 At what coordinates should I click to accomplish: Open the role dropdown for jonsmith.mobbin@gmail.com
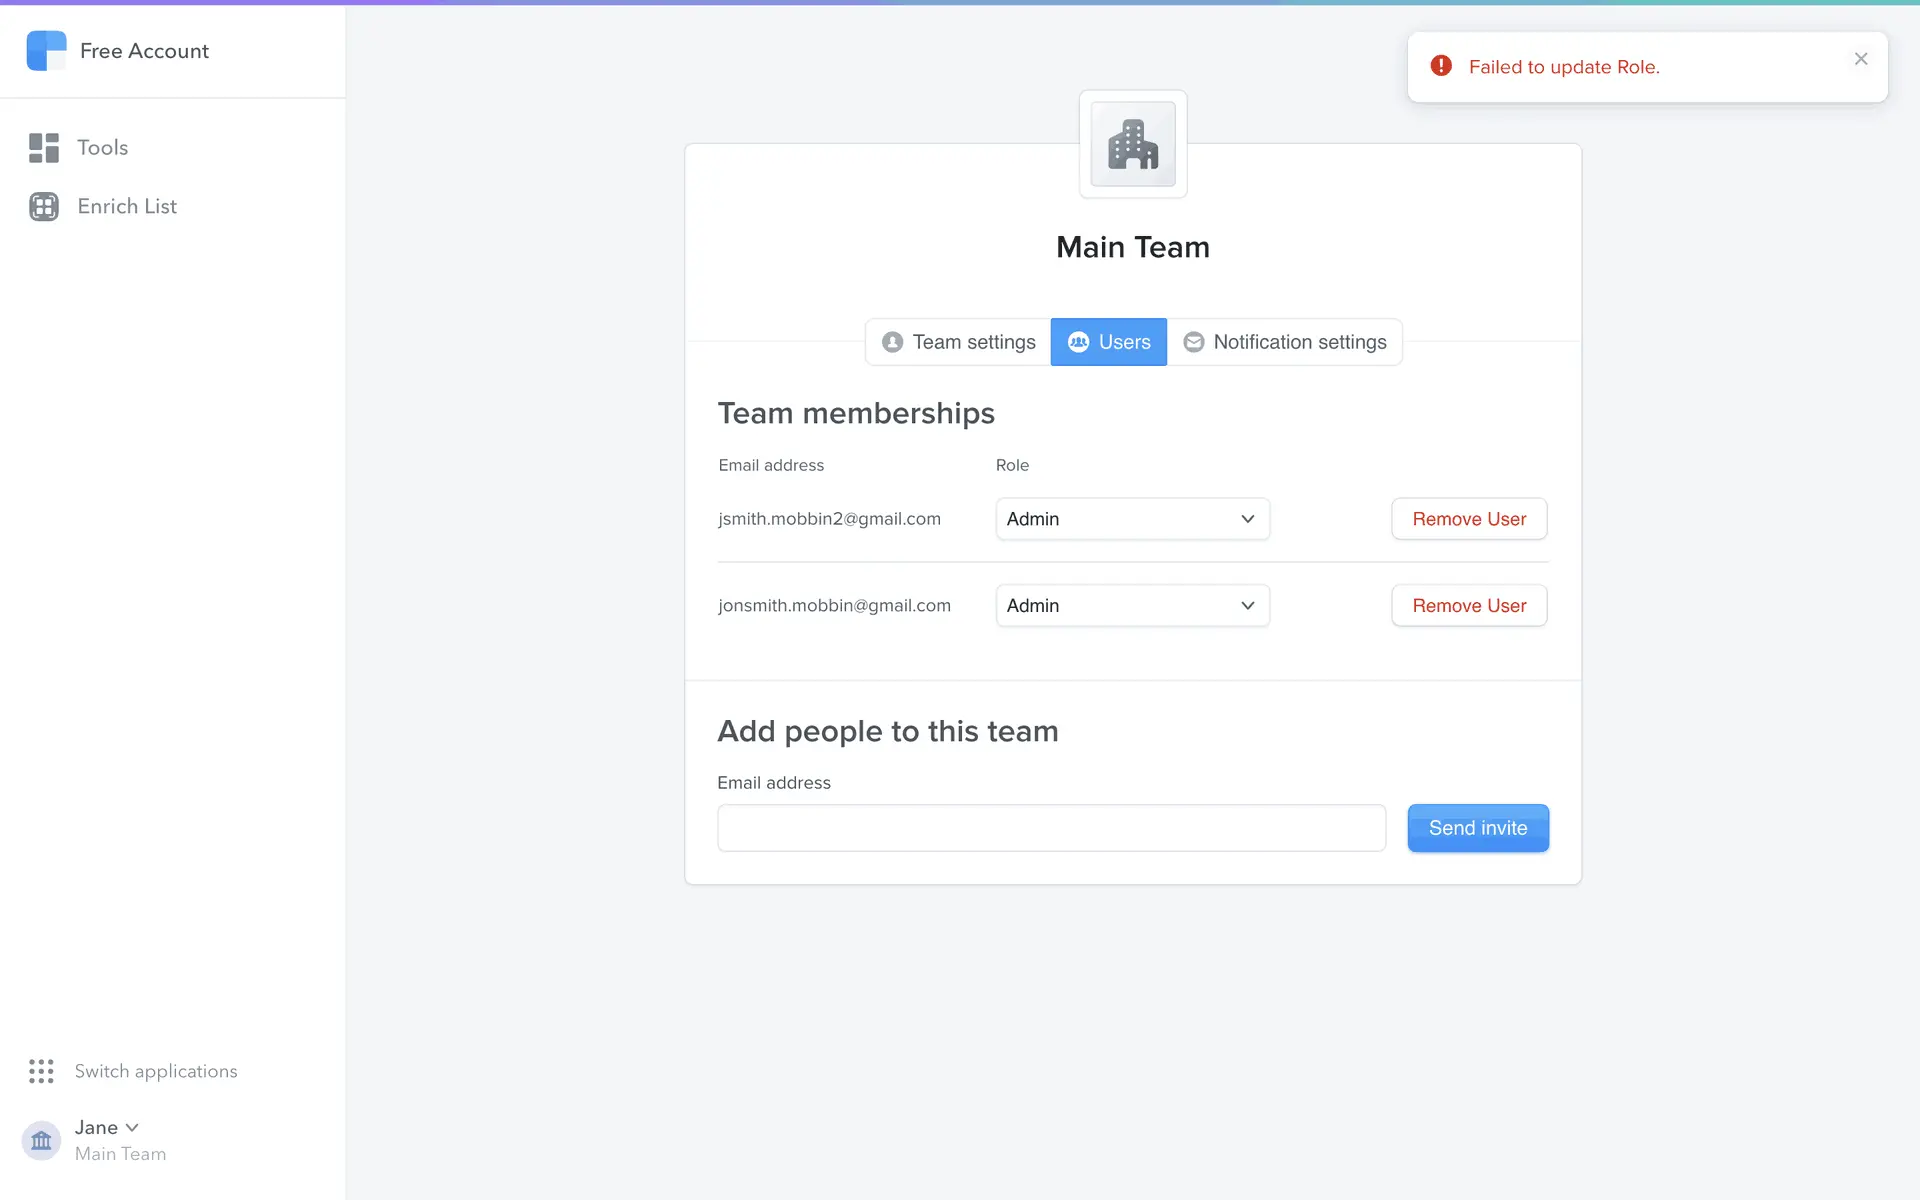pyautogui.click(x=1132, y=606)
